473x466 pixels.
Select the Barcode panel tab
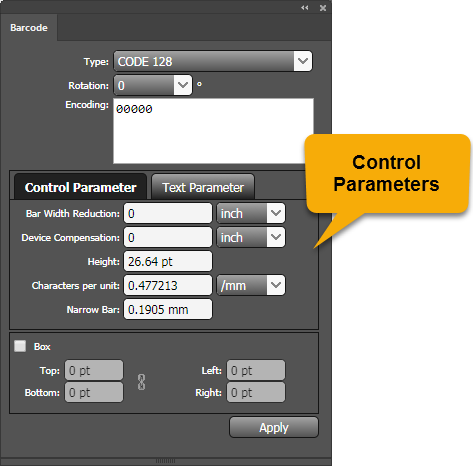(29, 28)
